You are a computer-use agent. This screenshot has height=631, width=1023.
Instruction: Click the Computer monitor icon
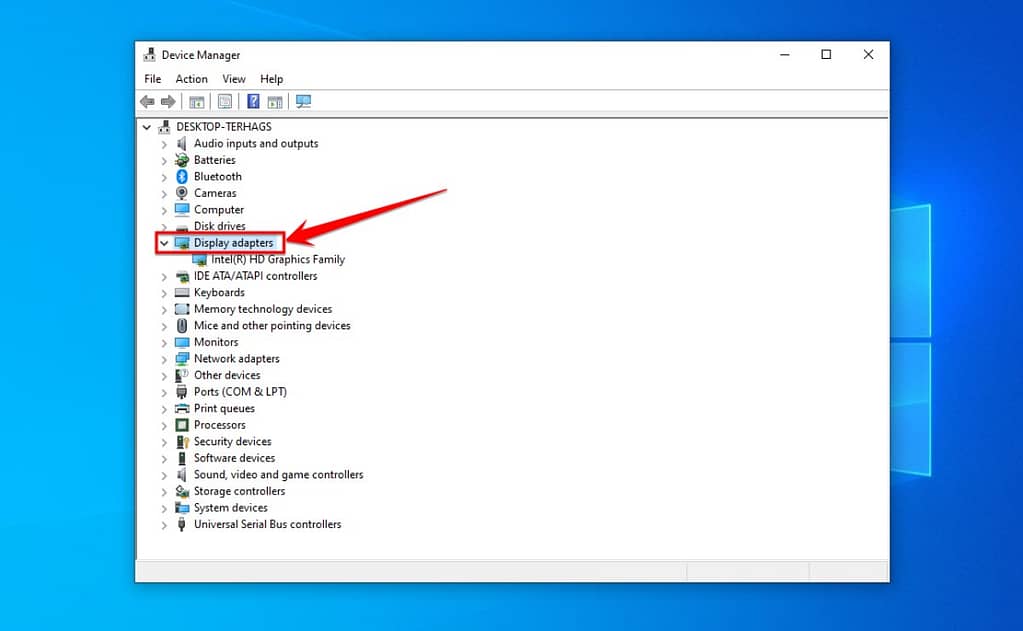coord(182,209)
